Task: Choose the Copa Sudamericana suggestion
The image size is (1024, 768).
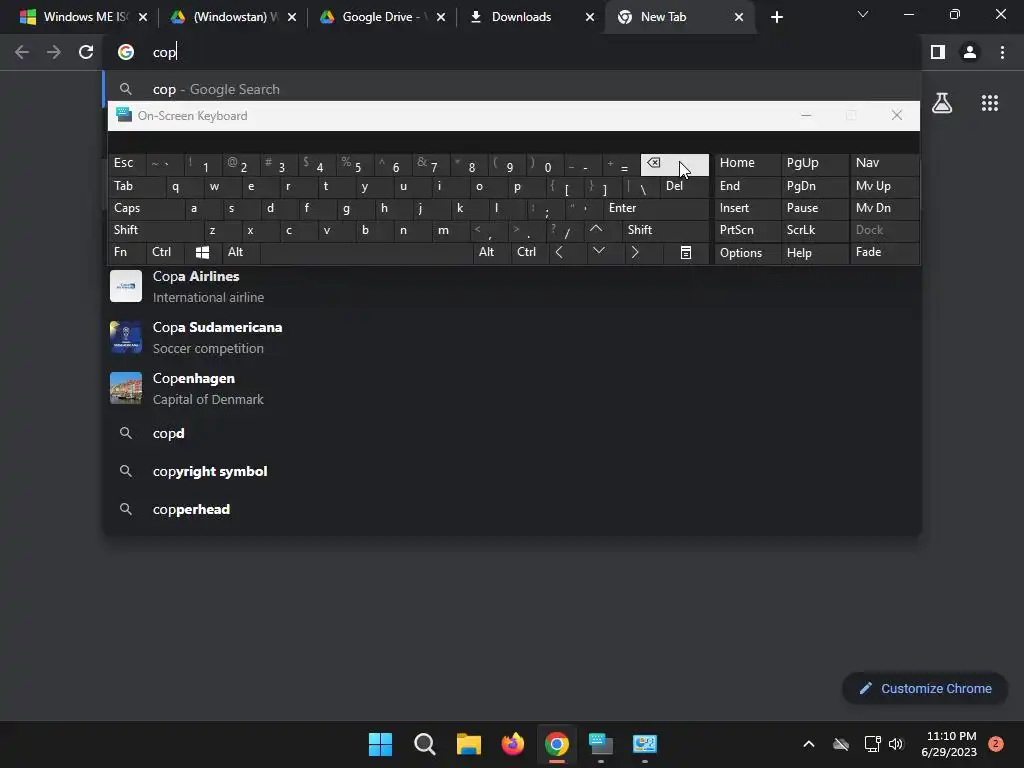Action: 513,338
